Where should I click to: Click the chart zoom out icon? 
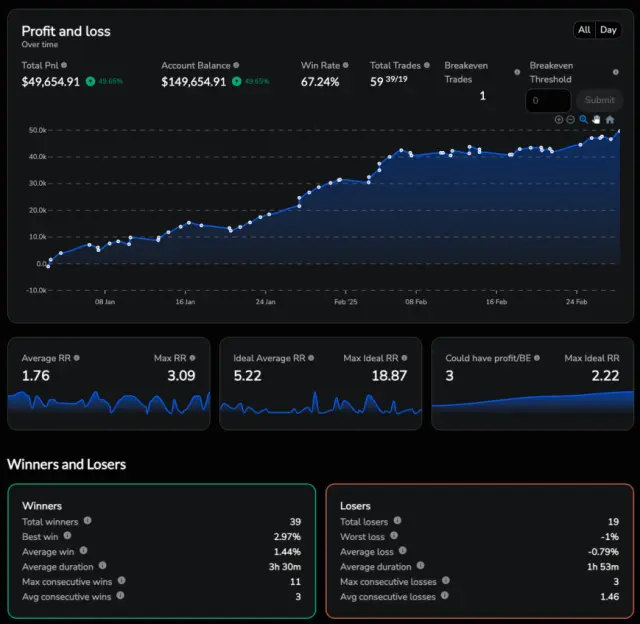point(571,120)
